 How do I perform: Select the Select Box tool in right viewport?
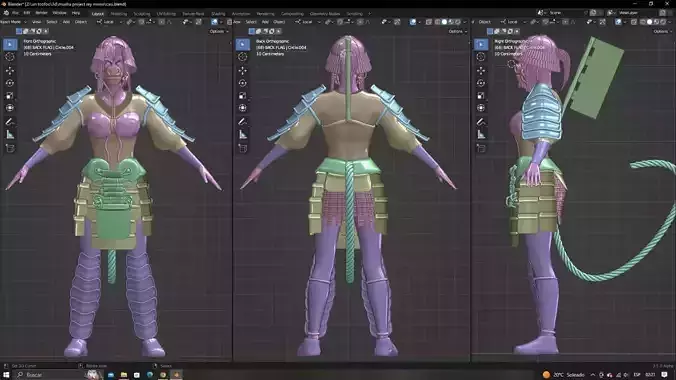click(481, 44)
